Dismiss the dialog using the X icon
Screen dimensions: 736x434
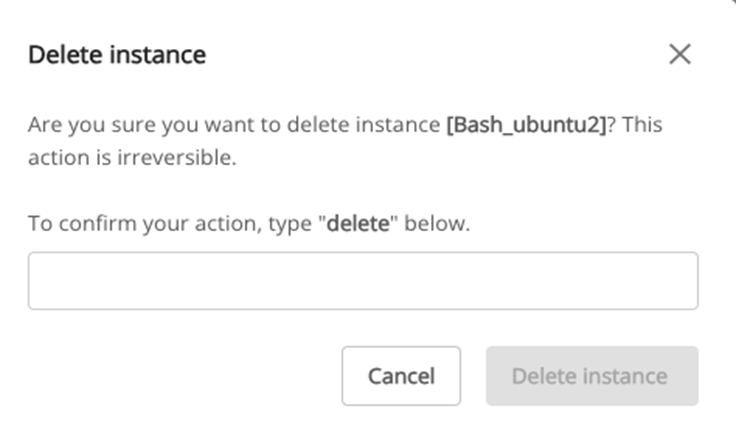pos(680,54)
